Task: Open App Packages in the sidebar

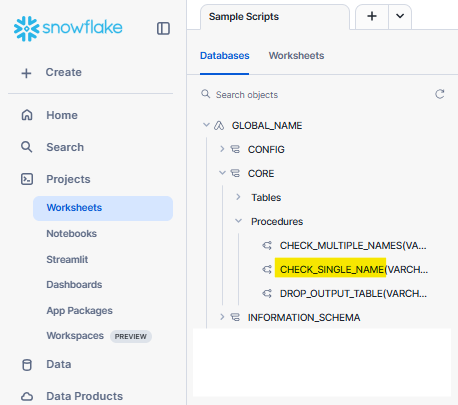Action: tap(79, 311)
